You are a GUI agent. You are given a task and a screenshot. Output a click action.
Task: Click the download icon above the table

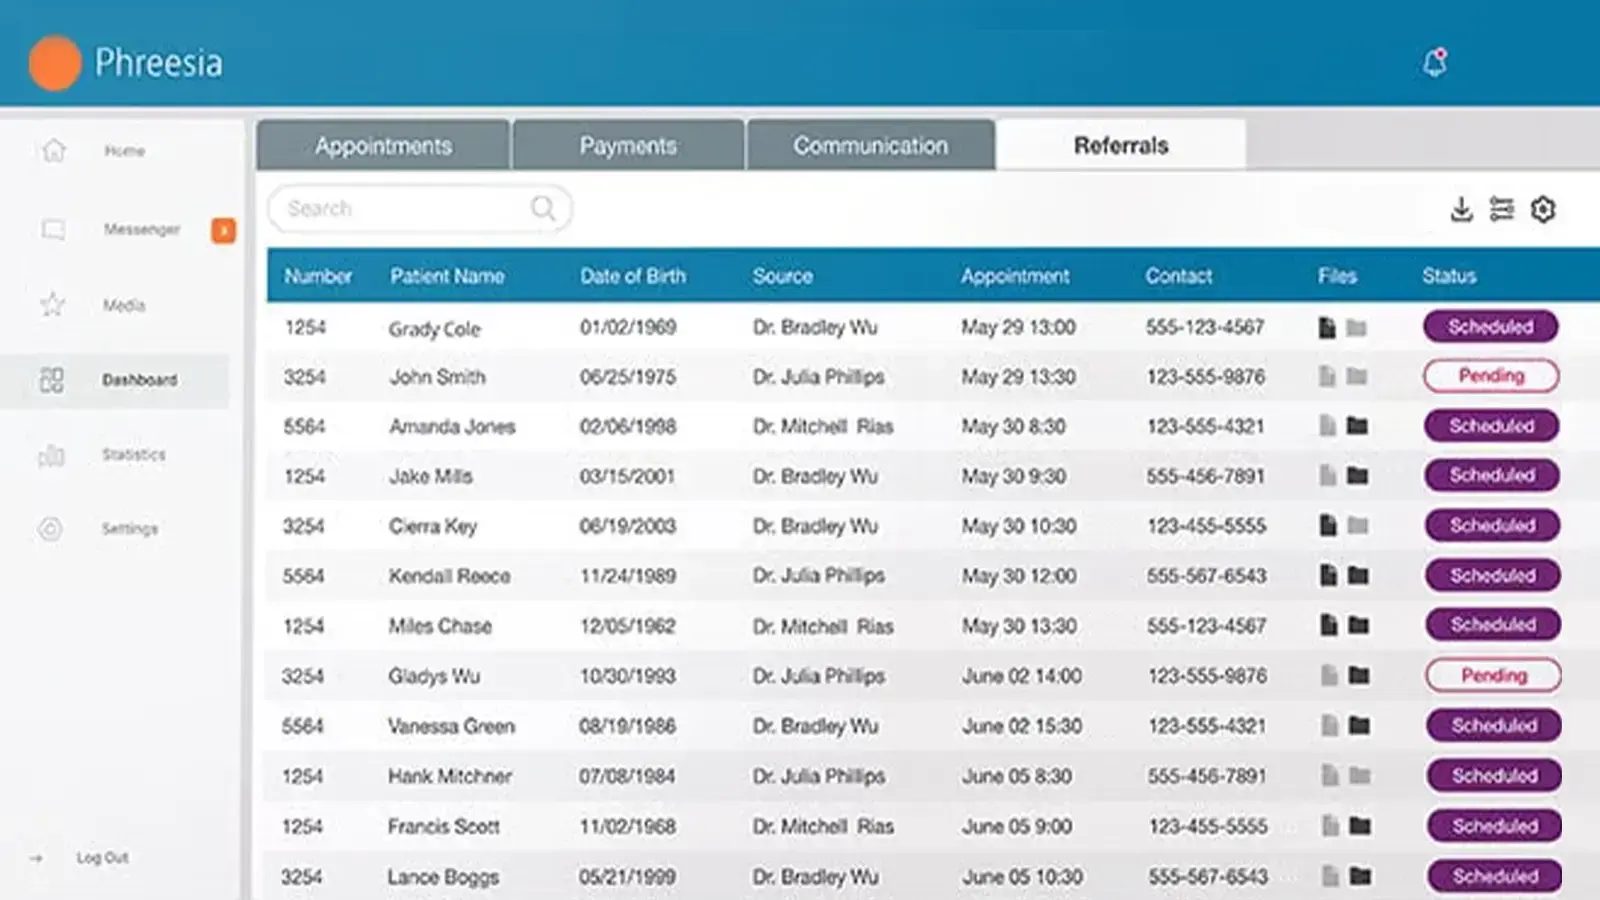(1461, 209)
